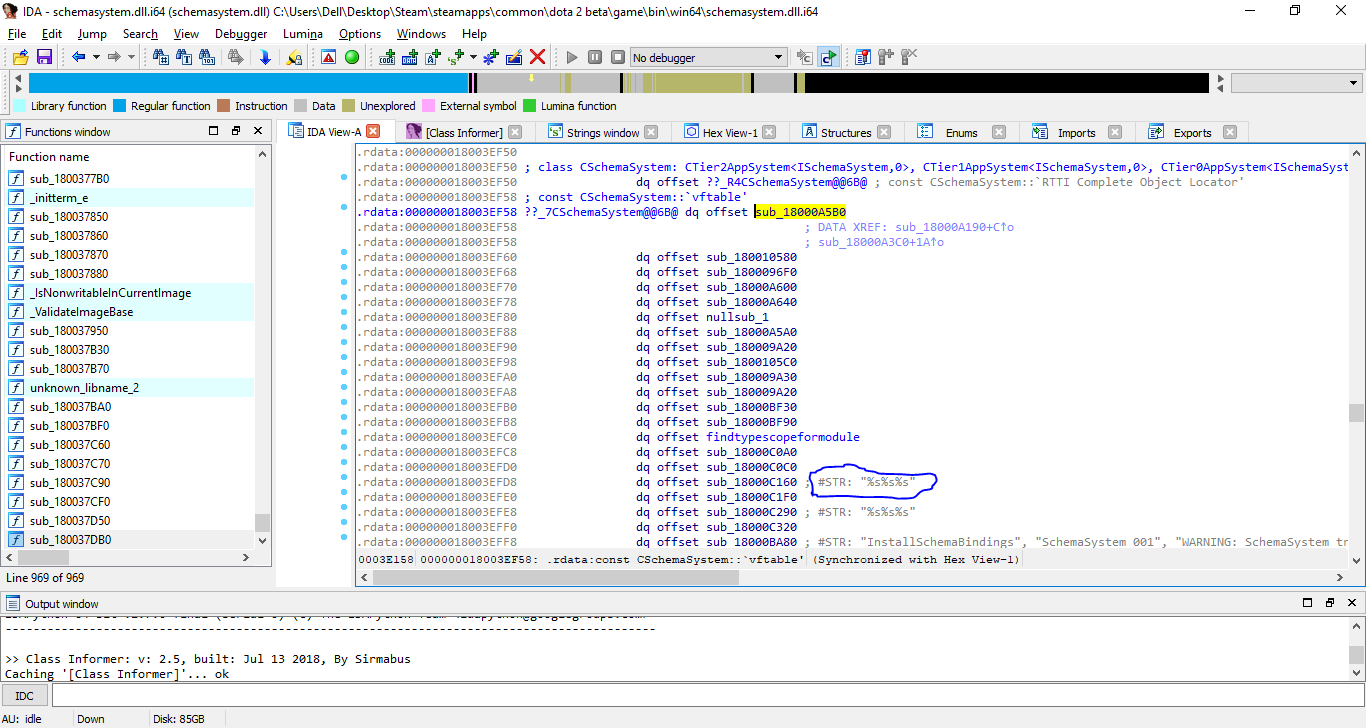1366x728 pixels.
Task: Click the IDC button in output window
Action: point(25,695)
